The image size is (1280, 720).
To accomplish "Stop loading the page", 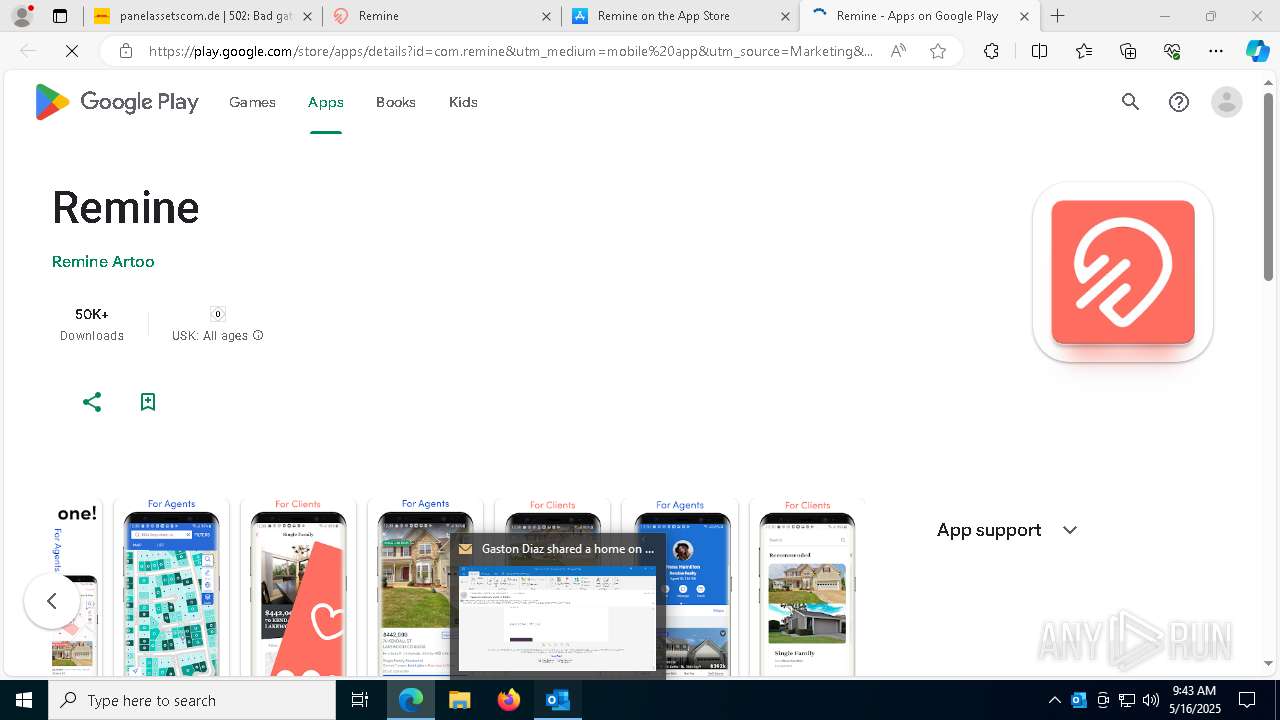I will pyautogui.click(x=72, y=51).
